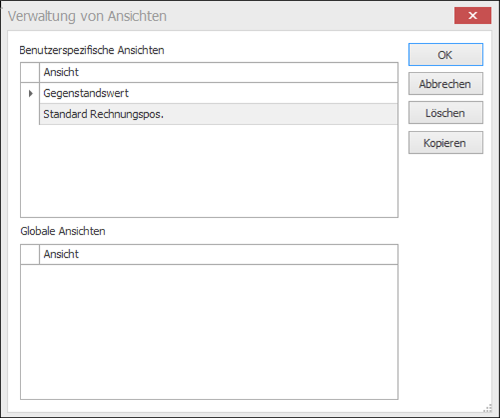
Task: Click the row indicator arrow beside Gegenstandswert
Action: 30,93
